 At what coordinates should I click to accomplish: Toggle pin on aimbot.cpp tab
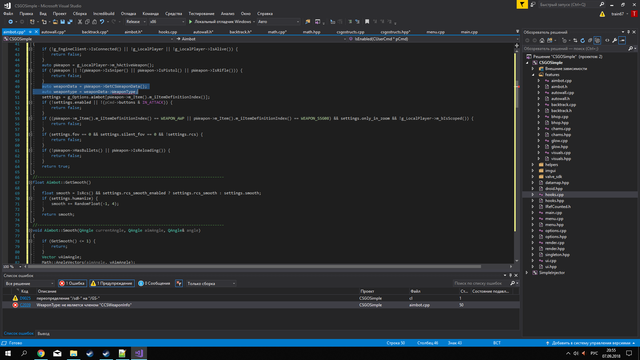pos(30,32)
